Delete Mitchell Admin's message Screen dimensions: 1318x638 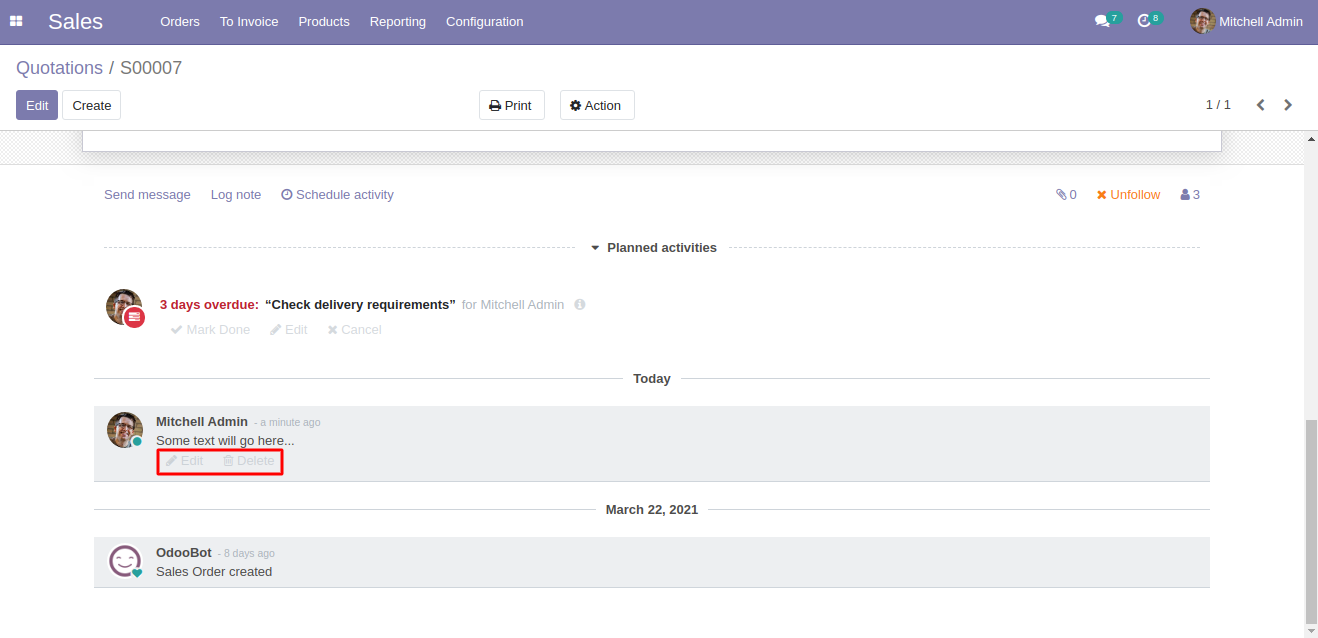(x=248, y=461)
